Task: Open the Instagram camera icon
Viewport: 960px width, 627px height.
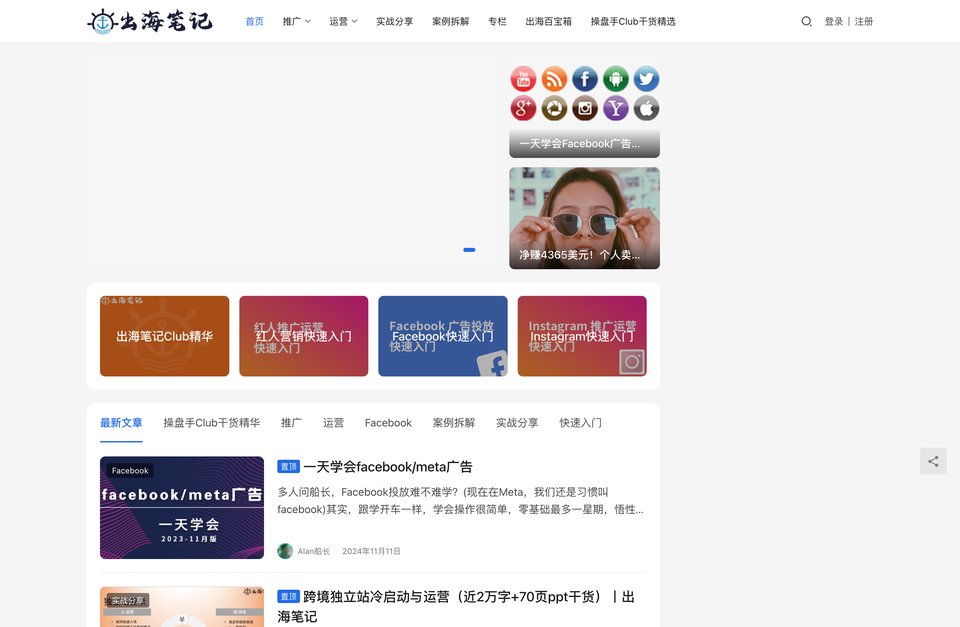Action: click(585, 108)
